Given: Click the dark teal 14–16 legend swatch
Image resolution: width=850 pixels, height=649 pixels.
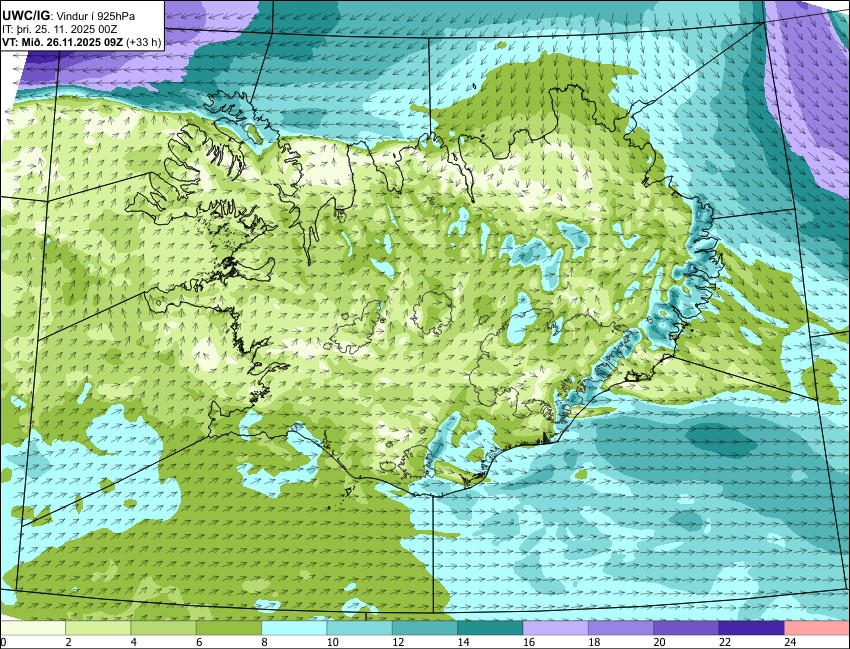Looking at the screenshot, I should tap(490, 628).
